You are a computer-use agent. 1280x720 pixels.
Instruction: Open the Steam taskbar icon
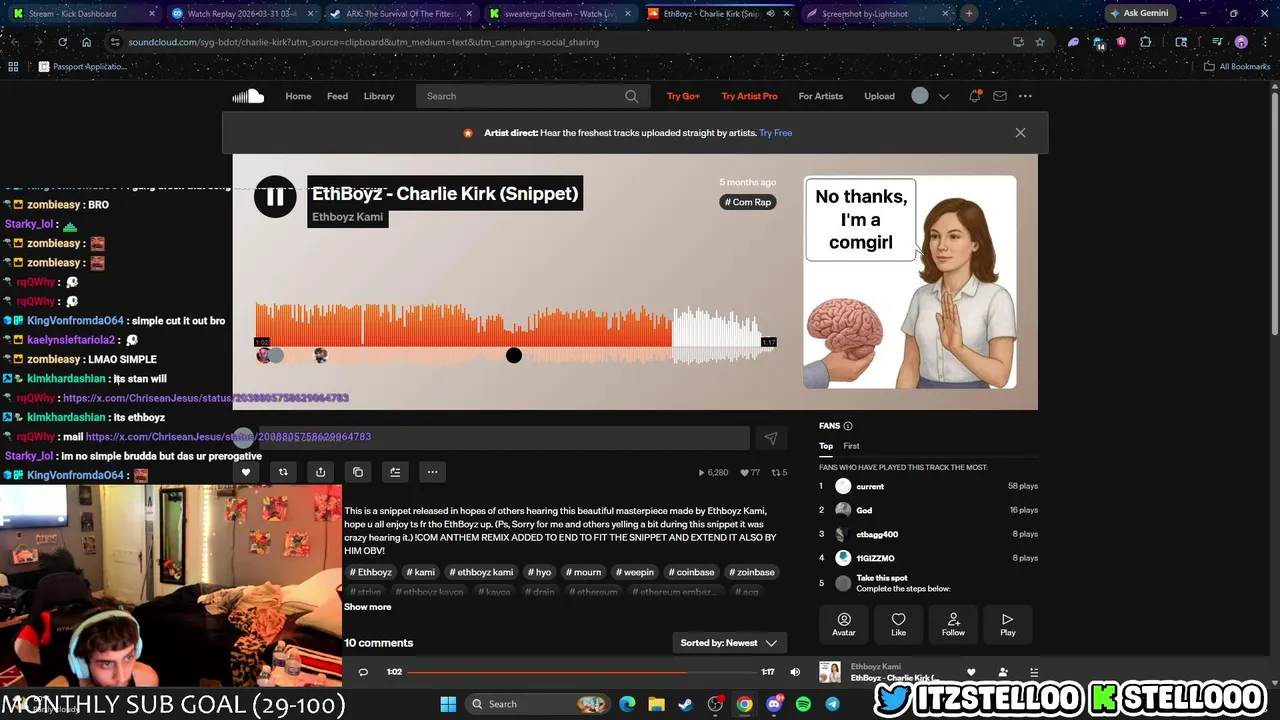685,704
